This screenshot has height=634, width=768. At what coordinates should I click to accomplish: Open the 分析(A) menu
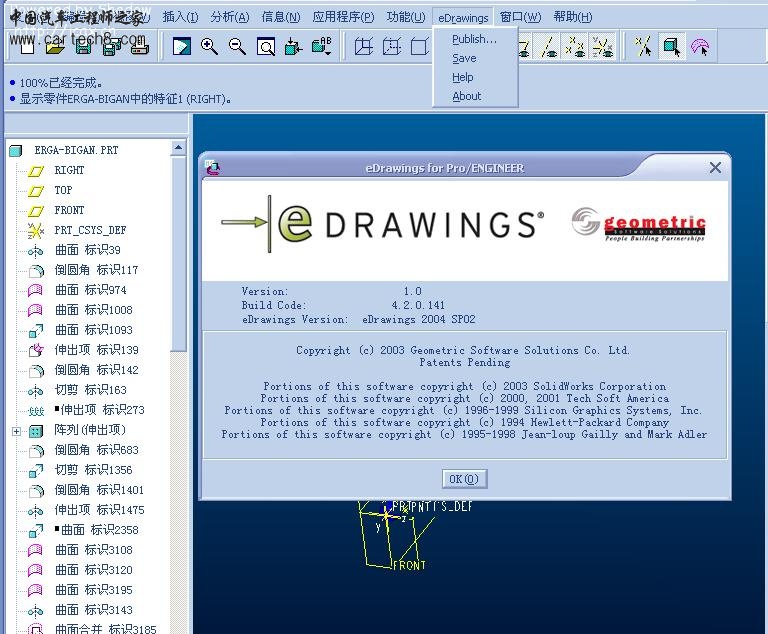(230, 17)
